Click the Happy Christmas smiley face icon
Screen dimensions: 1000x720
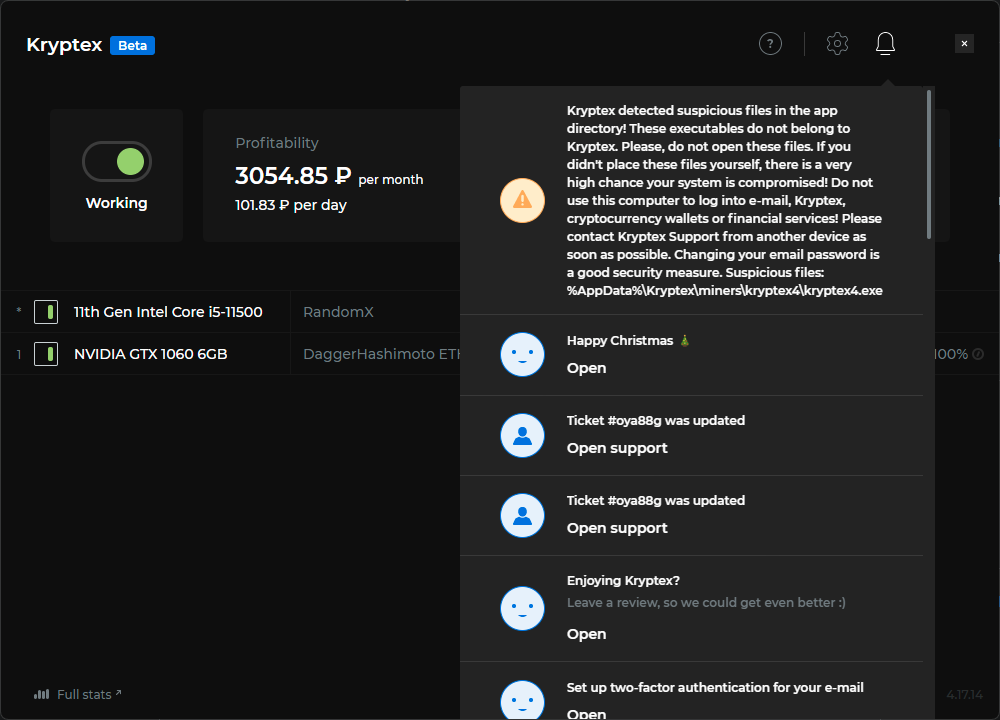click(x=522, y=355)
